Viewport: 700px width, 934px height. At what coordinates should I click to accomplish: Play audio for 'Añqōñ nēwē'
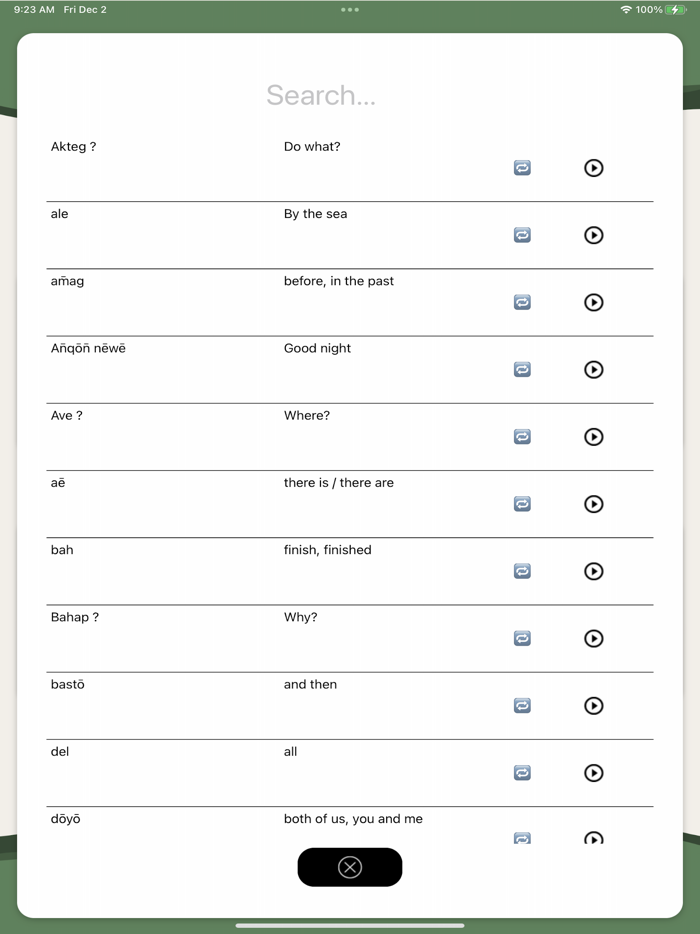[594, 370]
